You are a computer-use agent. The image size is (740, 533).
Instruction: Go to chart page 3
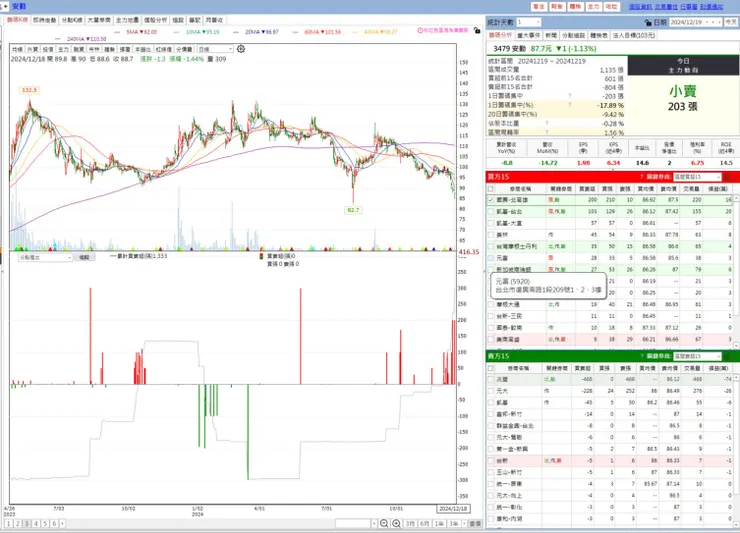pos(27,523)
